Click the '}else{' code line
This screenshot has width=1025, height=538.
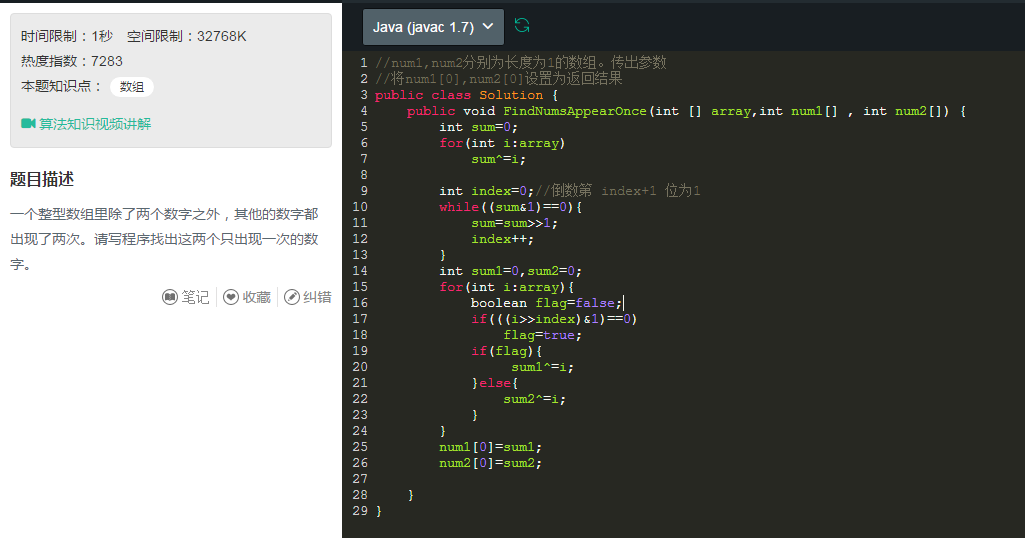coord(495,383)
